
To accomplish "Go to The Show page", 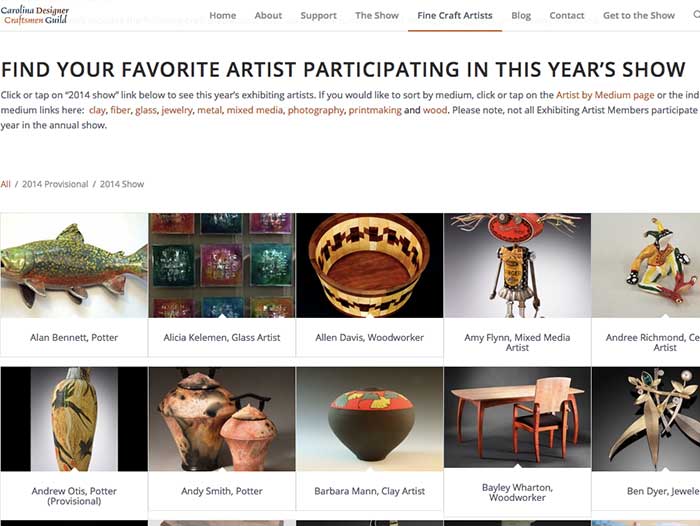I will (377, 15).
